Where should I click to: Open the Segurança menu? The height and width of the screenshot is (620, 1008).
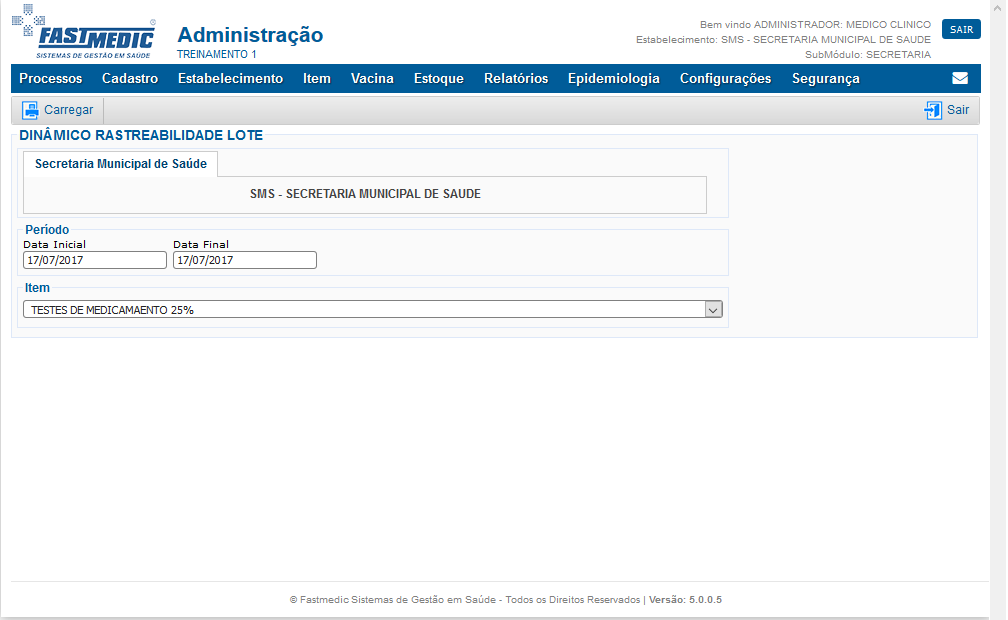825,78
